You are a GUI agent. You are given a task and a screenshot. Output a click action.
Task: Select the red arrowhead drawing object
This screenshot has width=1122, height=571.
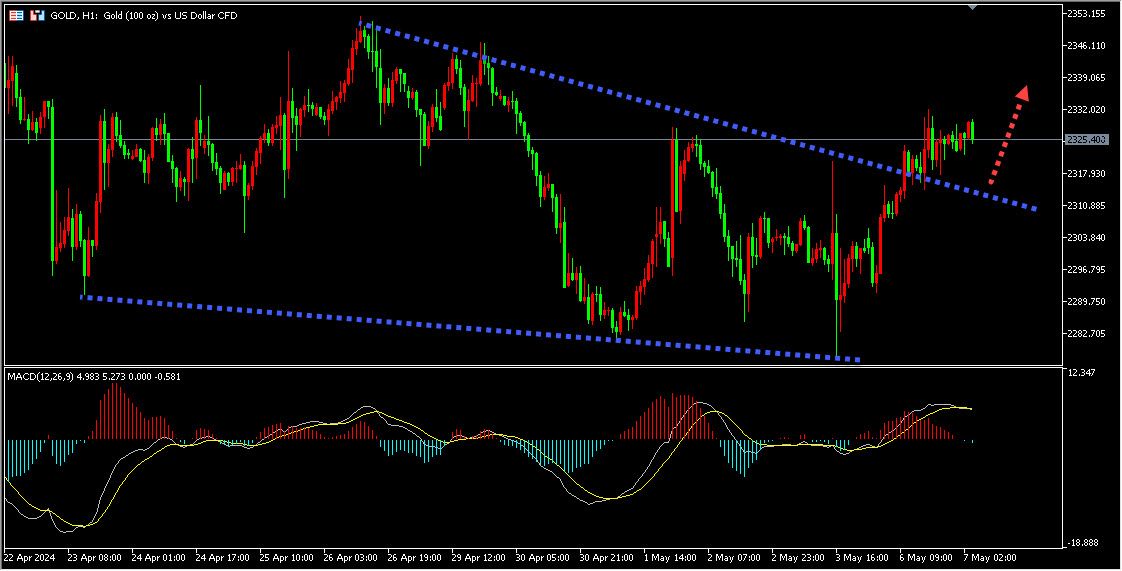pos(1022,92)
